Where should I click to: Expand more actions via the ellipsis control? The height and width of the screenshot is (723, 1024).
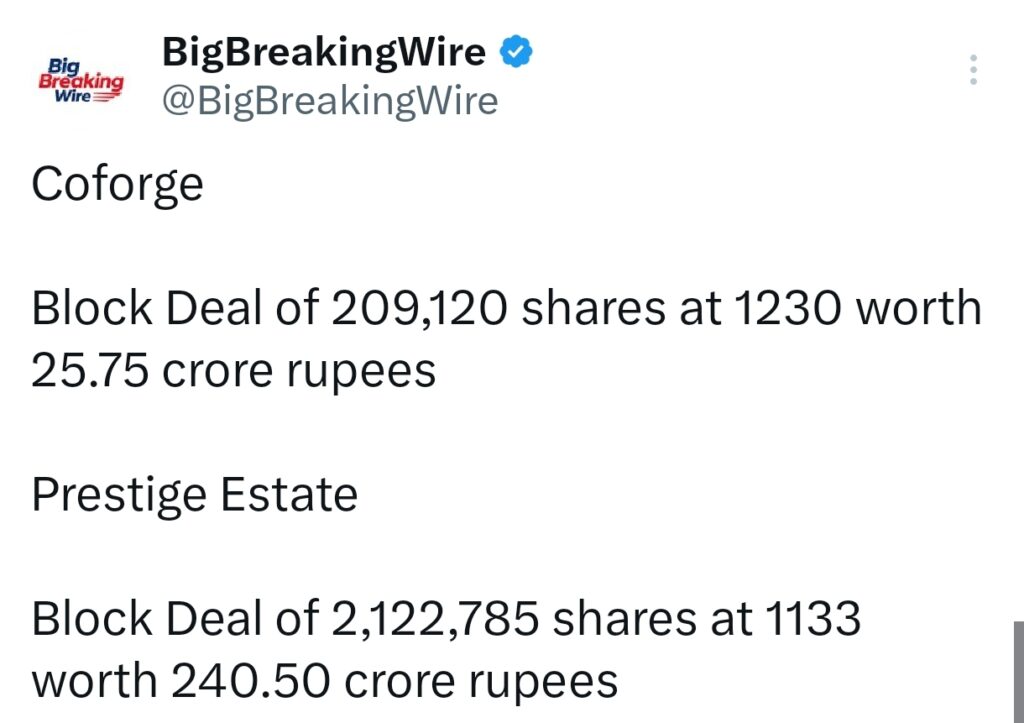coord(975,68)
